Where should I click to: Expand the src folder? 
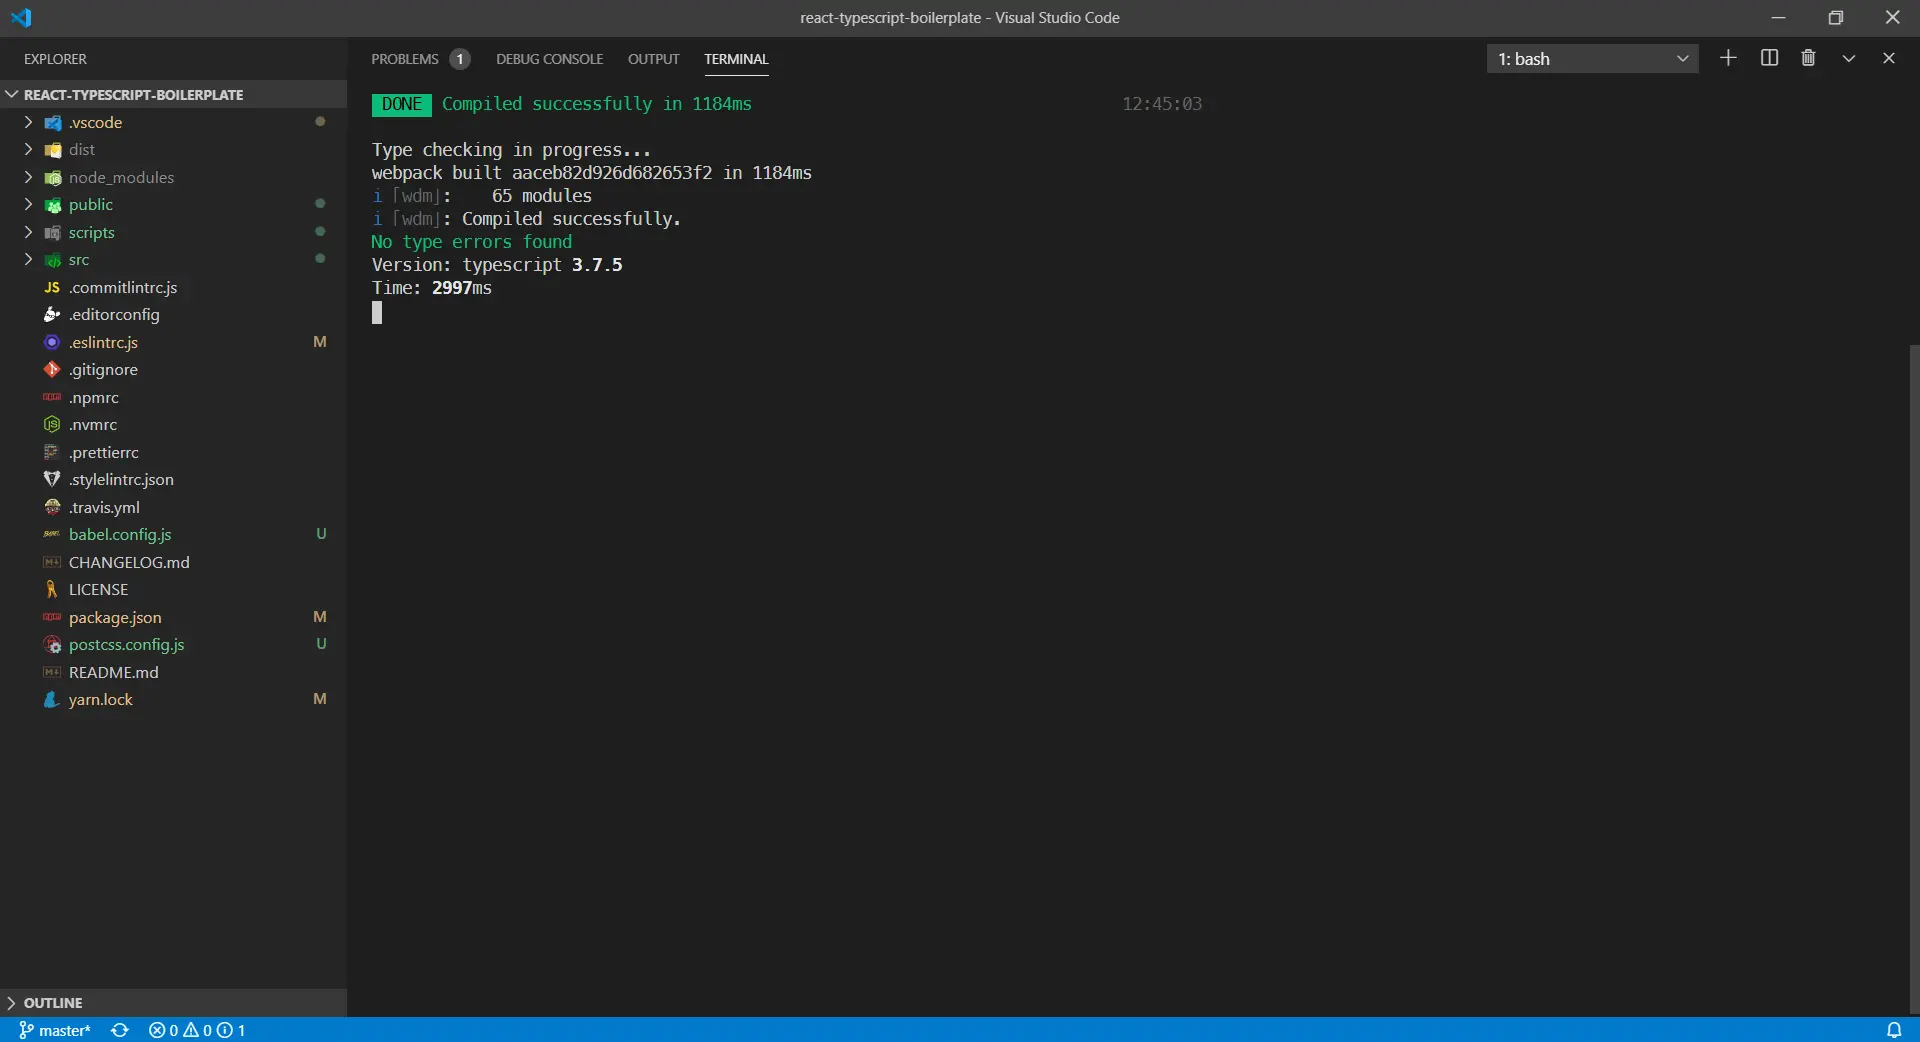(173, 259)
